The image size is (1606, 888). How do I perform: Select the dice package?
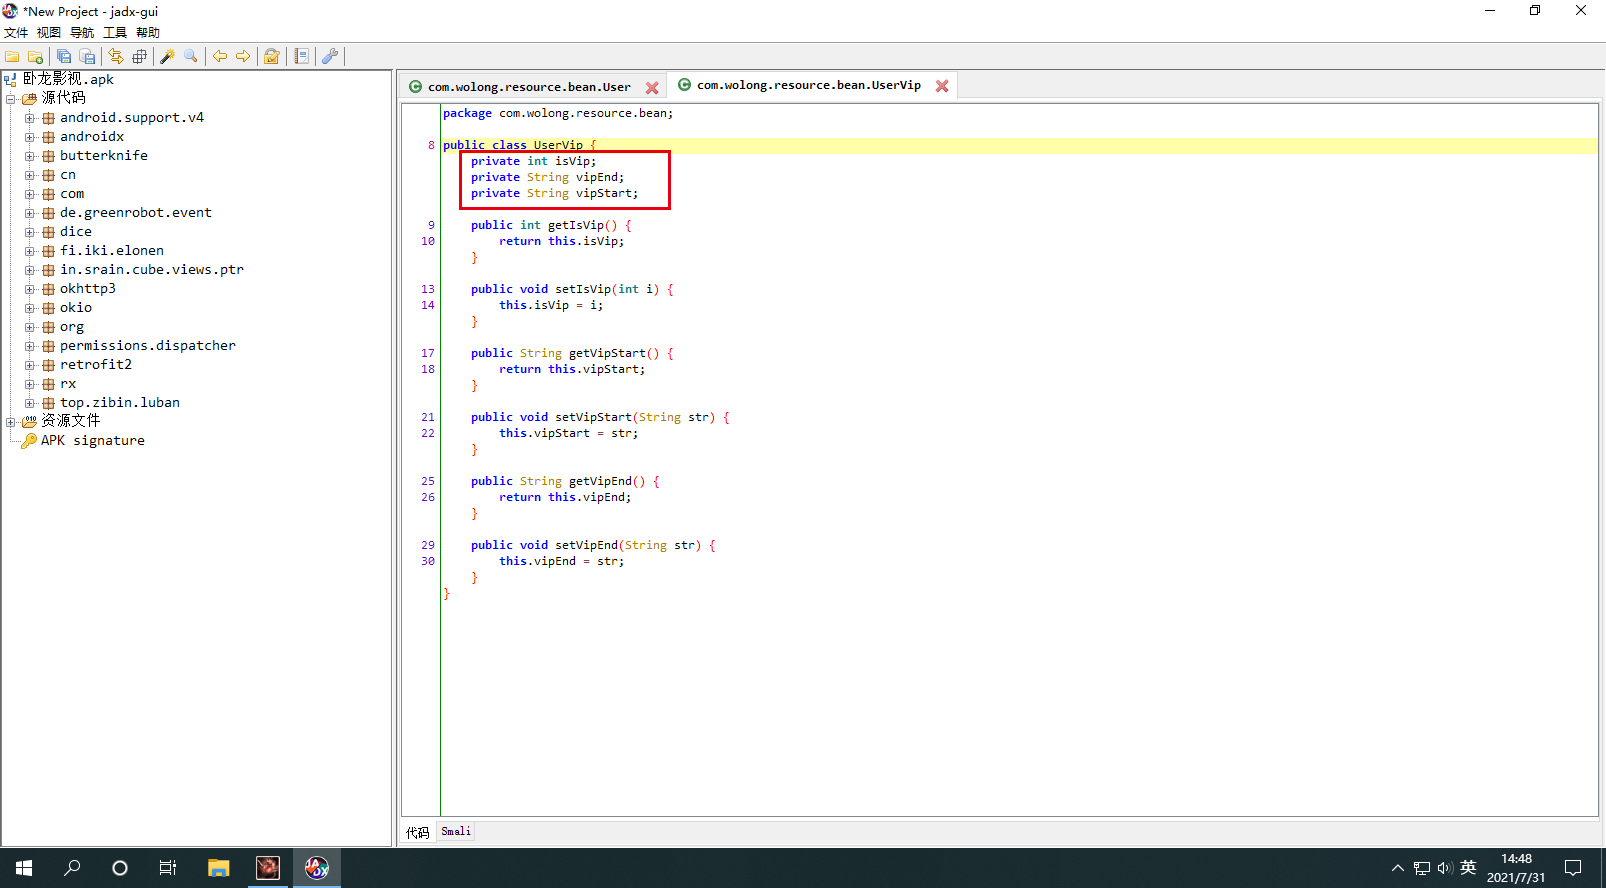75,232
